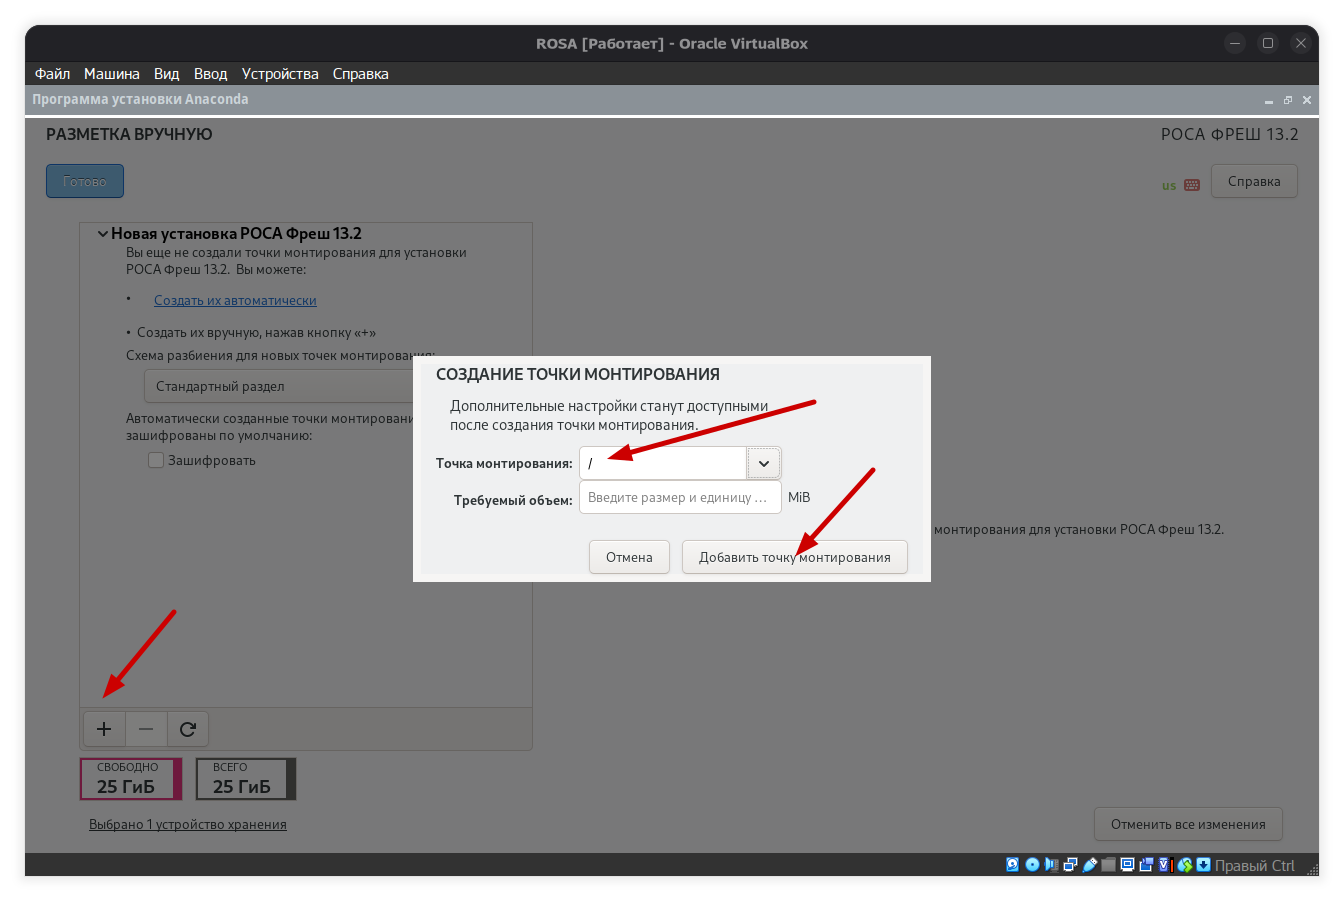Click the 'Правый Ctrl' host key label
This screenshot has width=1344, height=901.
click(1254, 866)
